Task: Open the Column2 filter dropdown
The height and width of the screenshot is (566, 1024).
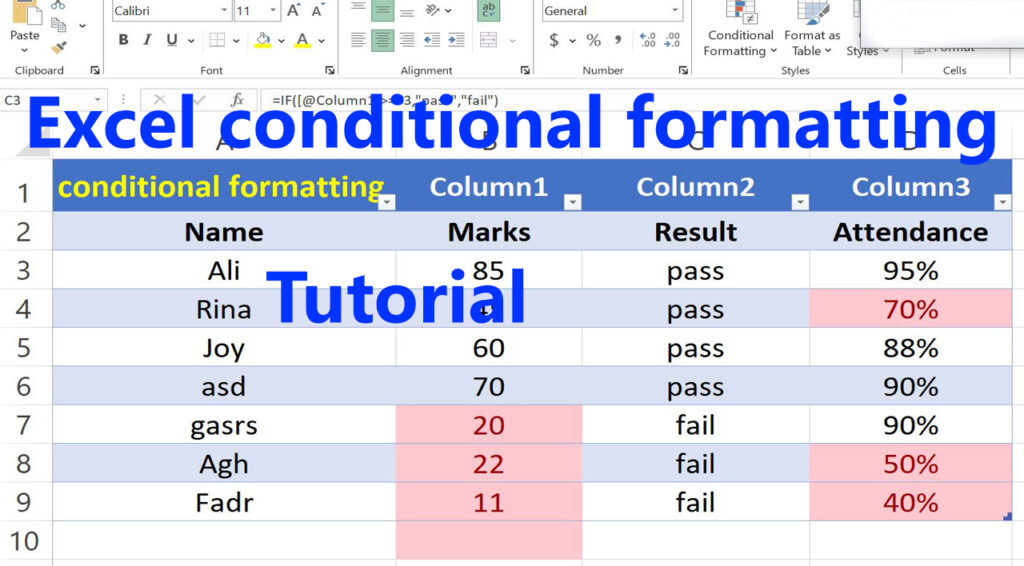Action: click(x=800, y=202)
